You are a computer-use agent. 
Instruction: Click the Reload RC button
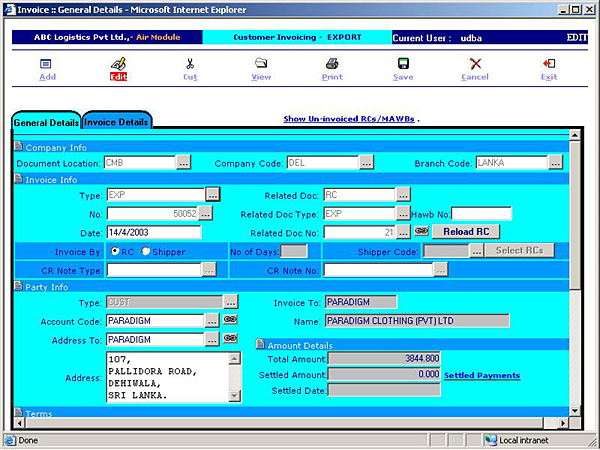[x=466, y=232]
